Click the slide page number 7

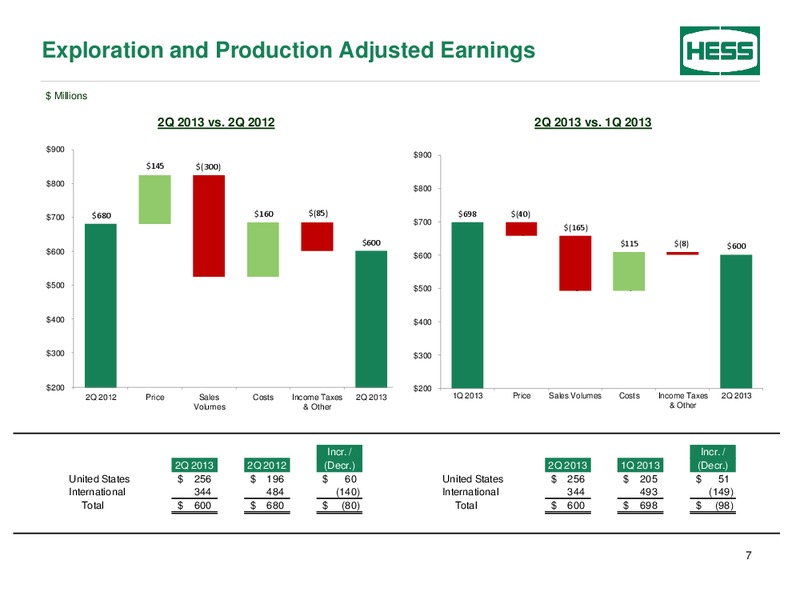(x=748, y=555)
